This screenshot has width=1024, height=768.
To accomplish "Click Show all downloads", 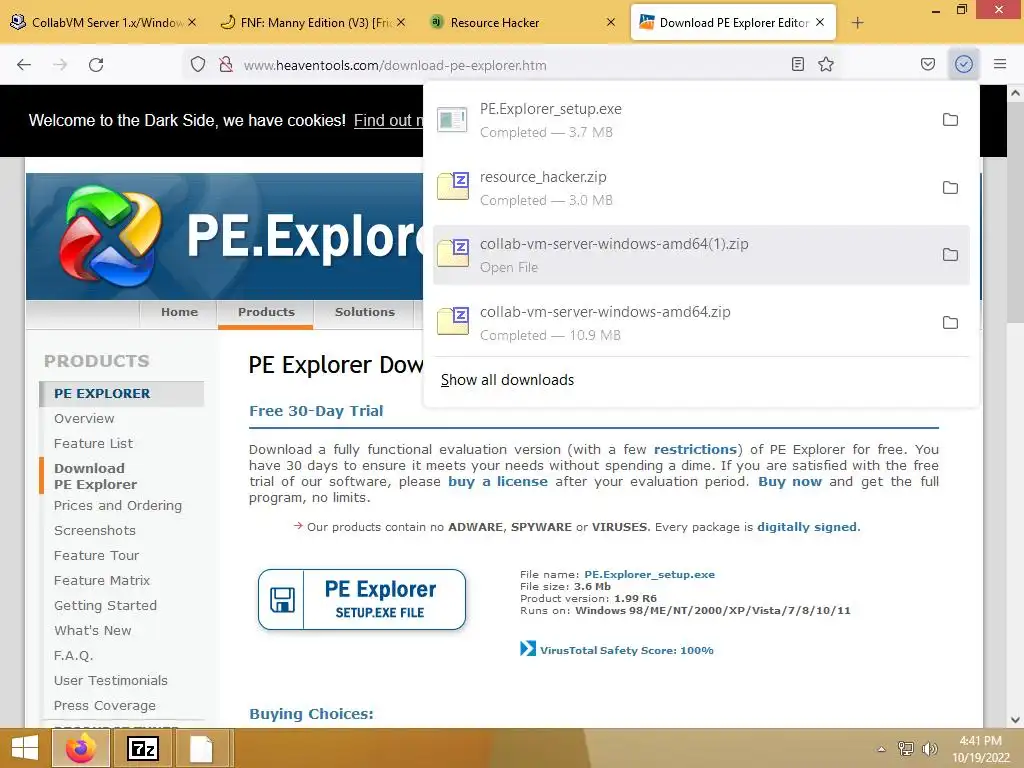I will (x=507, y=380).
